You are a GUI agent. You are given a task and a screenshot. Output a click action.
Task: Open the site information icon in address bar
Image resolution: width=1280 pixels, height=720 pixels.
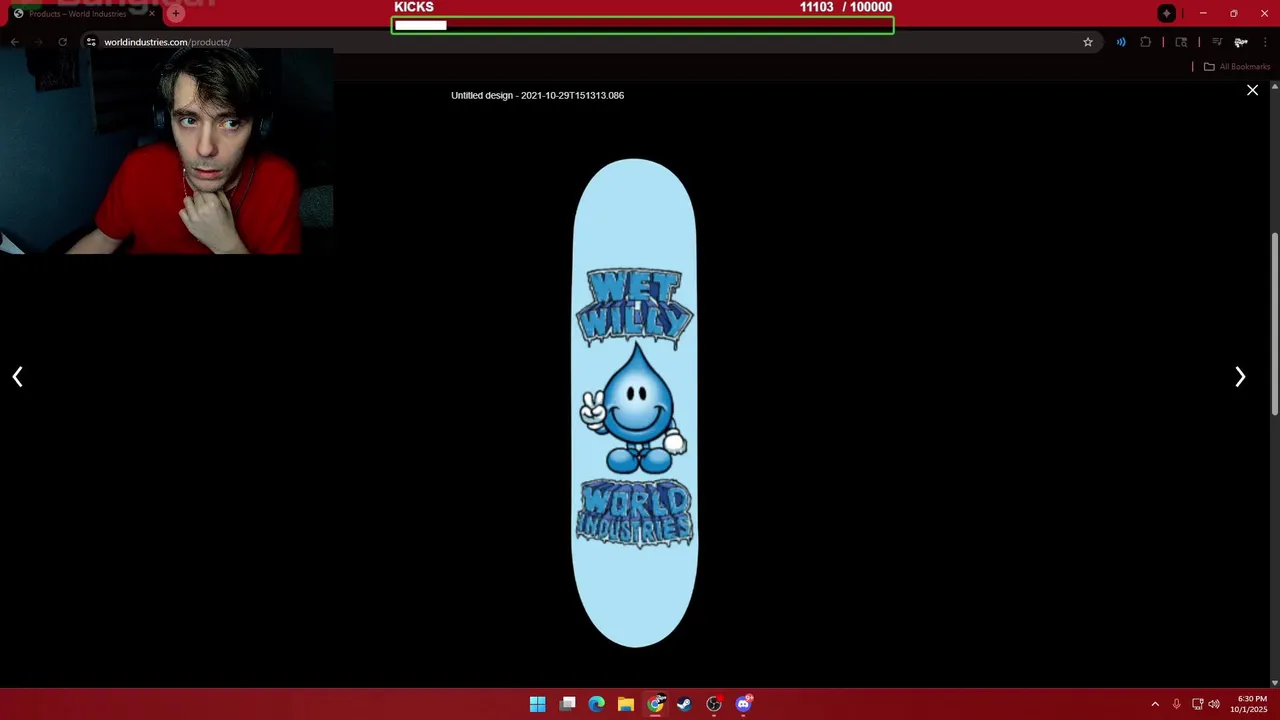coord(91,42)
